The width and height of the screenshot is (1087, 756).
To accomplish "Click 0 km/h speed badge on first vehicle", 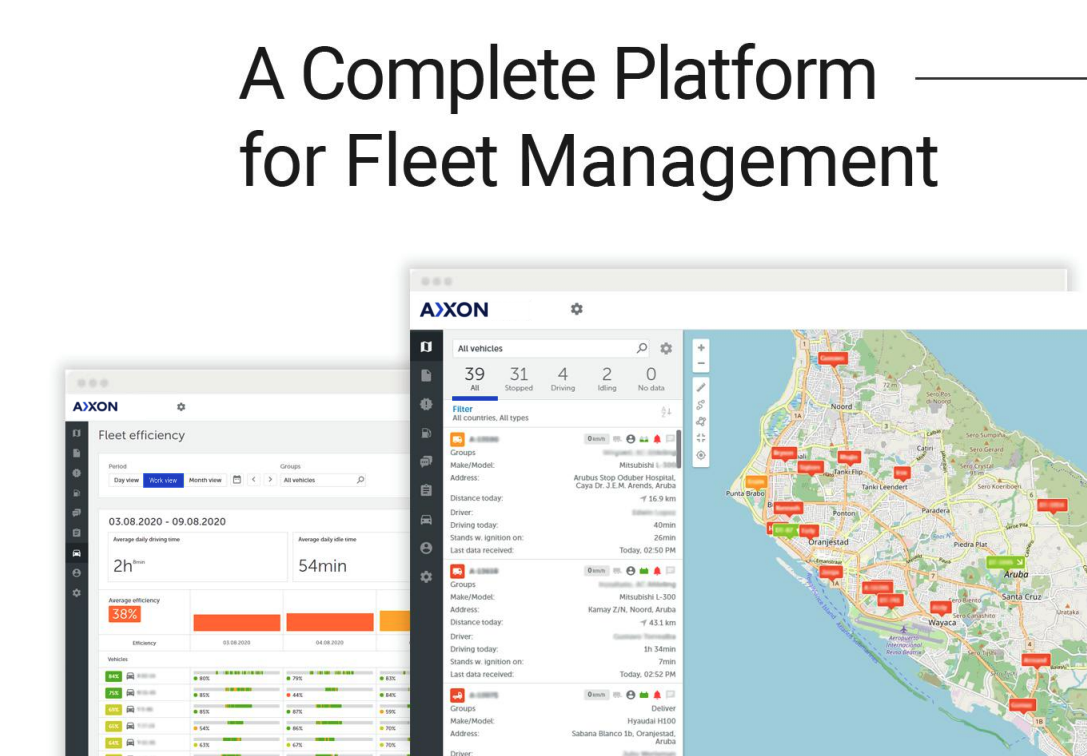I will tap(596, 439).
